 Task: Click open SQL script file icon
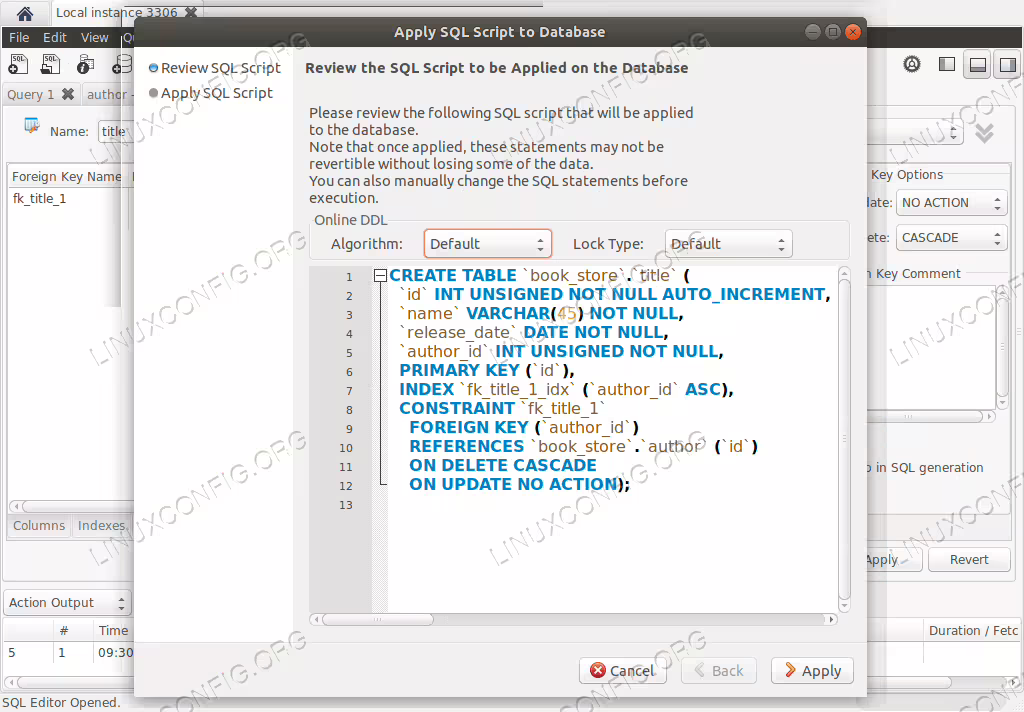coord(51,64)
